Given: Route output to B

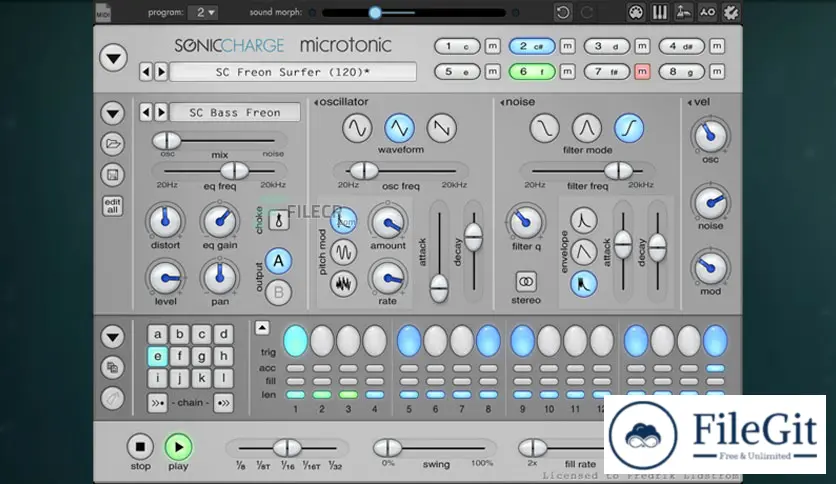Looking at the screenshot, I should click(x=278, y=292).
